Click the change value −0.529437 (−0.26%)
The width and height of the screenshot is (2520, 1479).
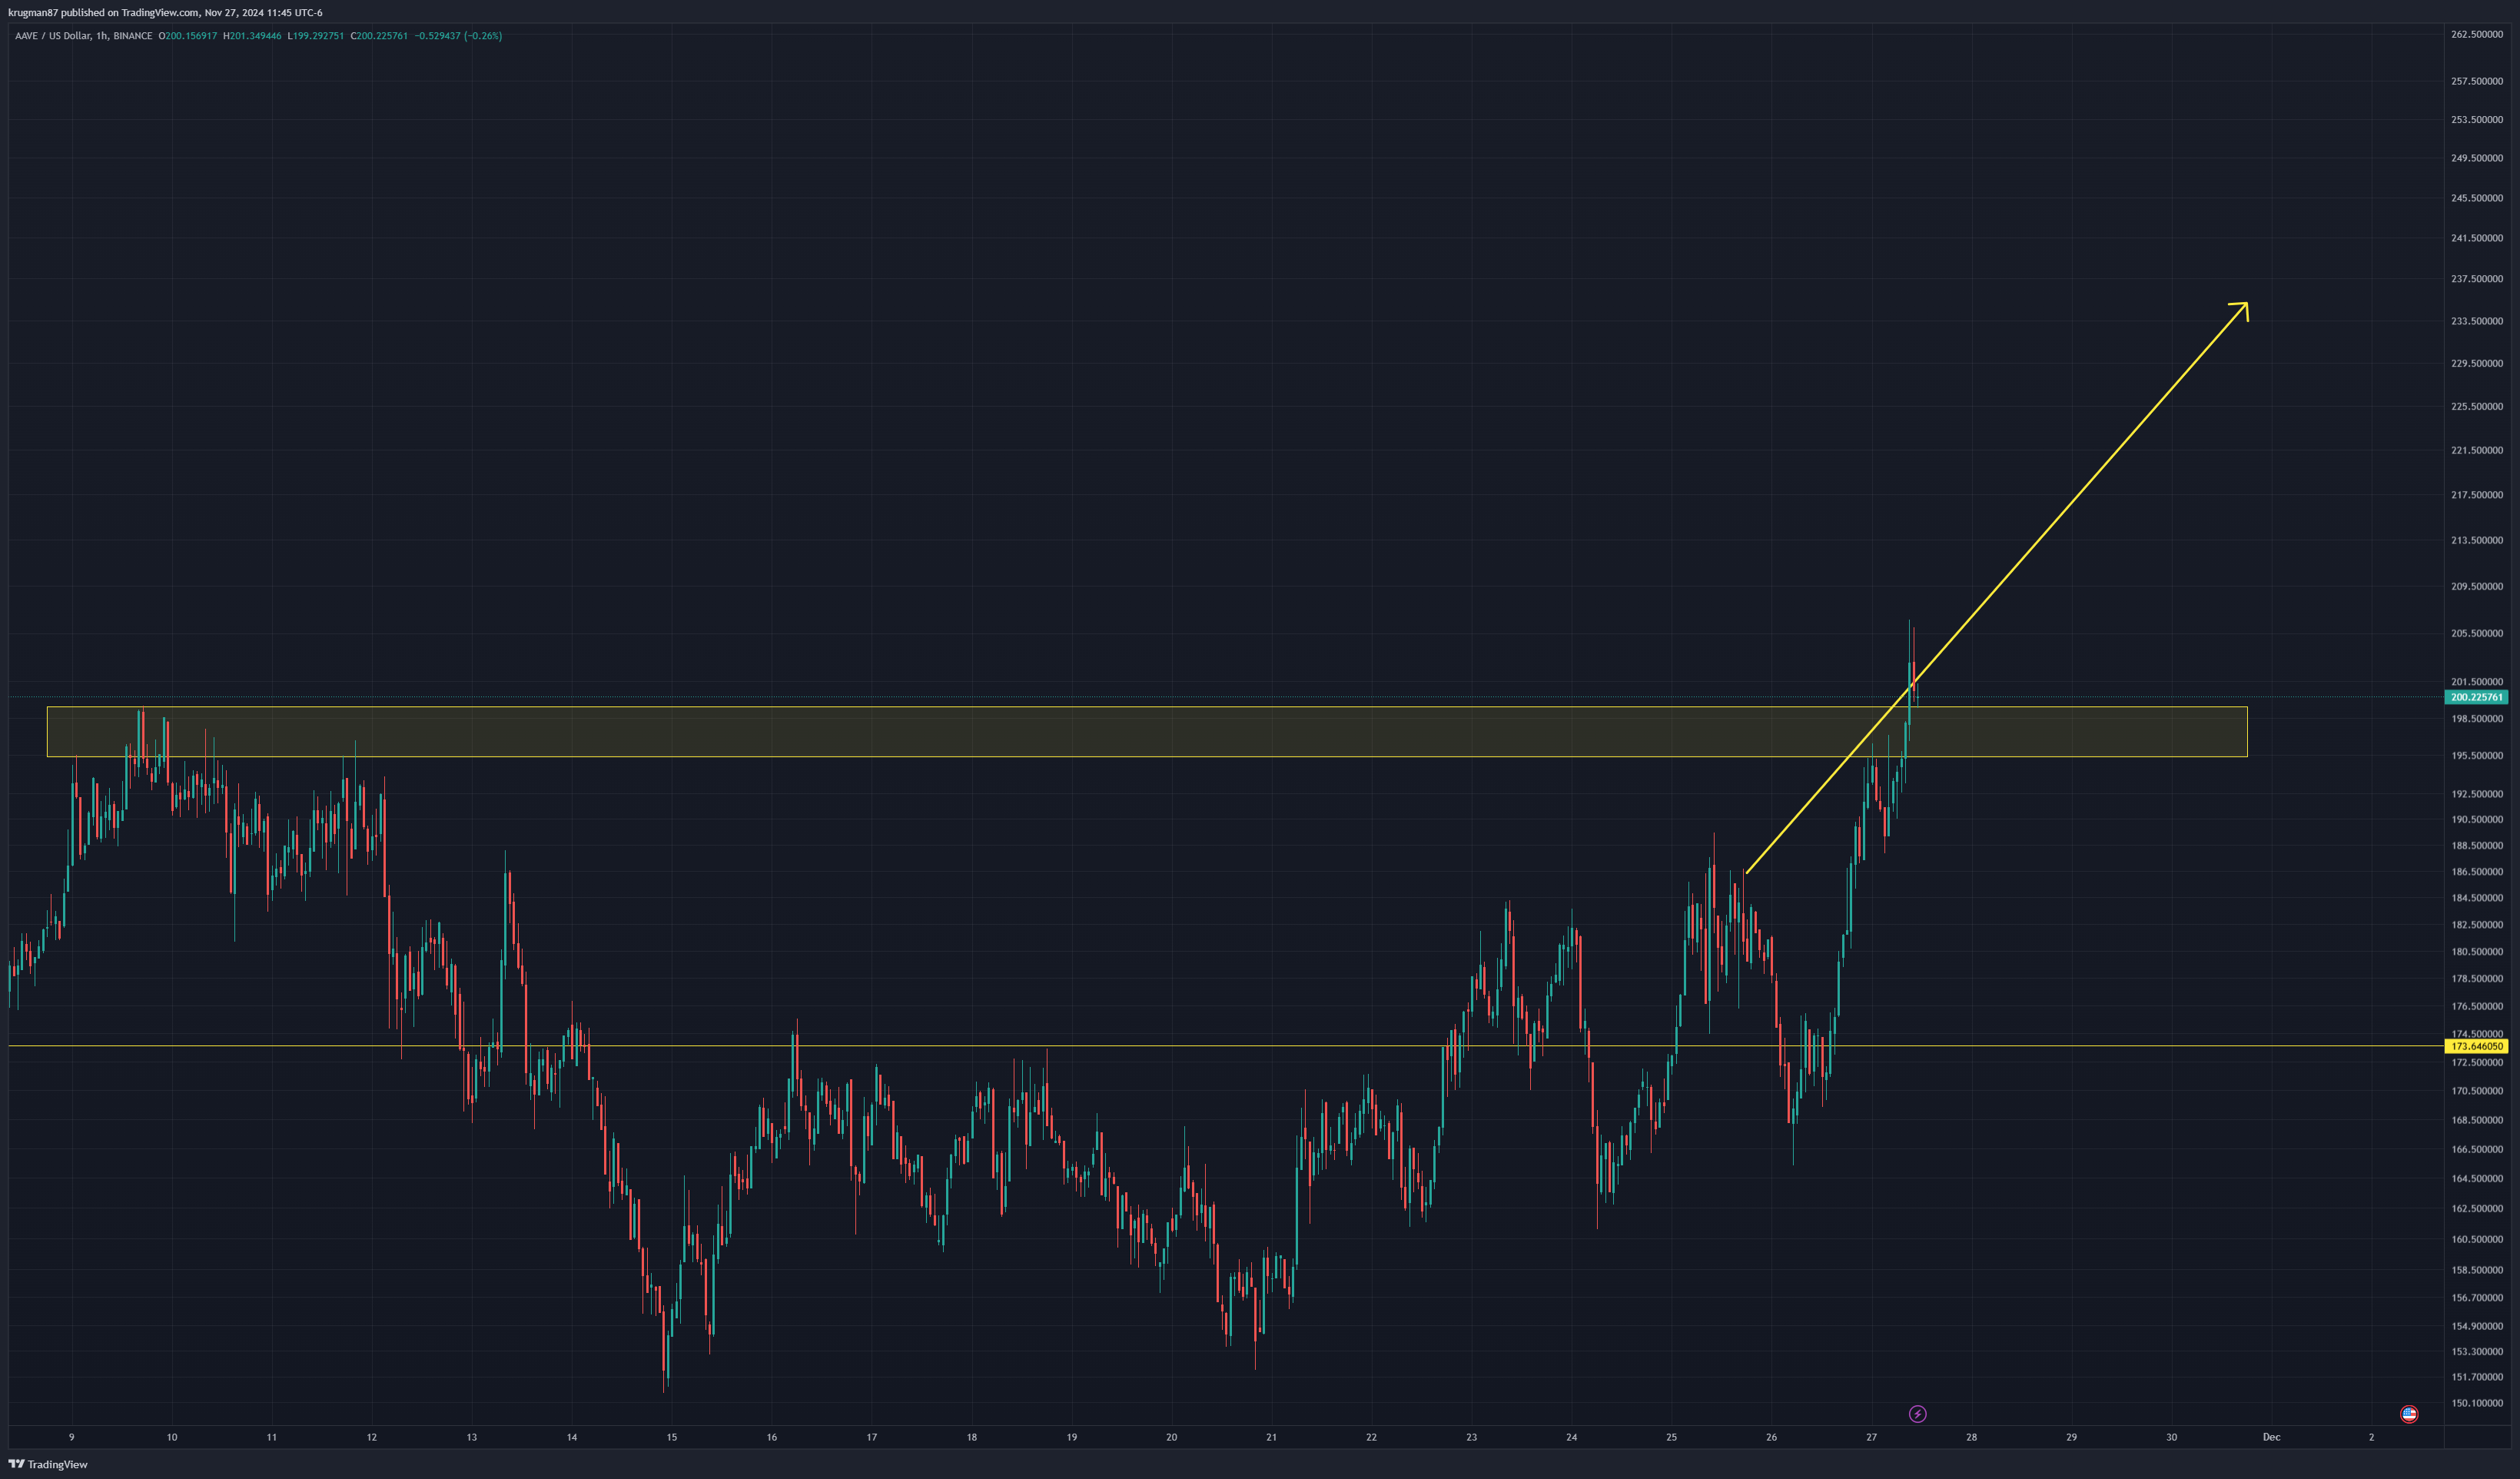(458, 36)
